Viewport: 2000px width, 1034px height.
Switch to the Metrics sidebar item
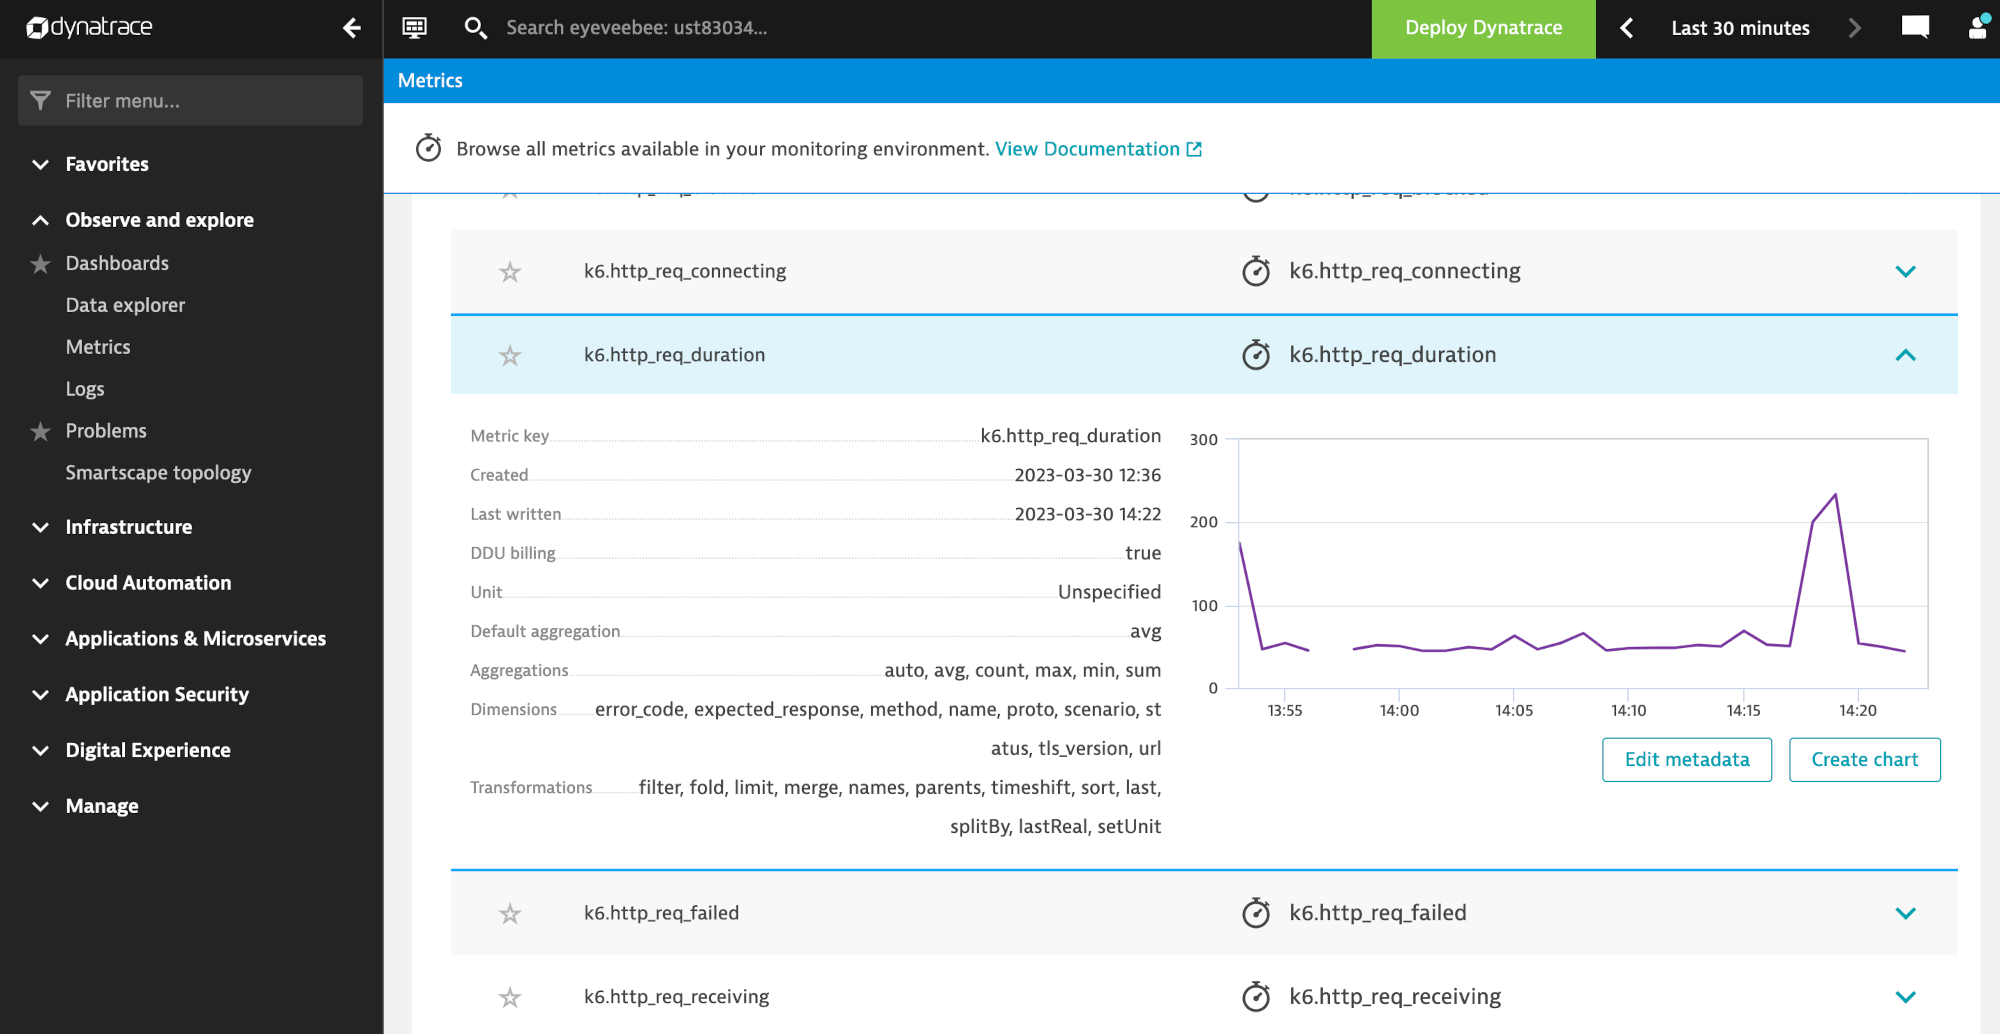(97, 347)
